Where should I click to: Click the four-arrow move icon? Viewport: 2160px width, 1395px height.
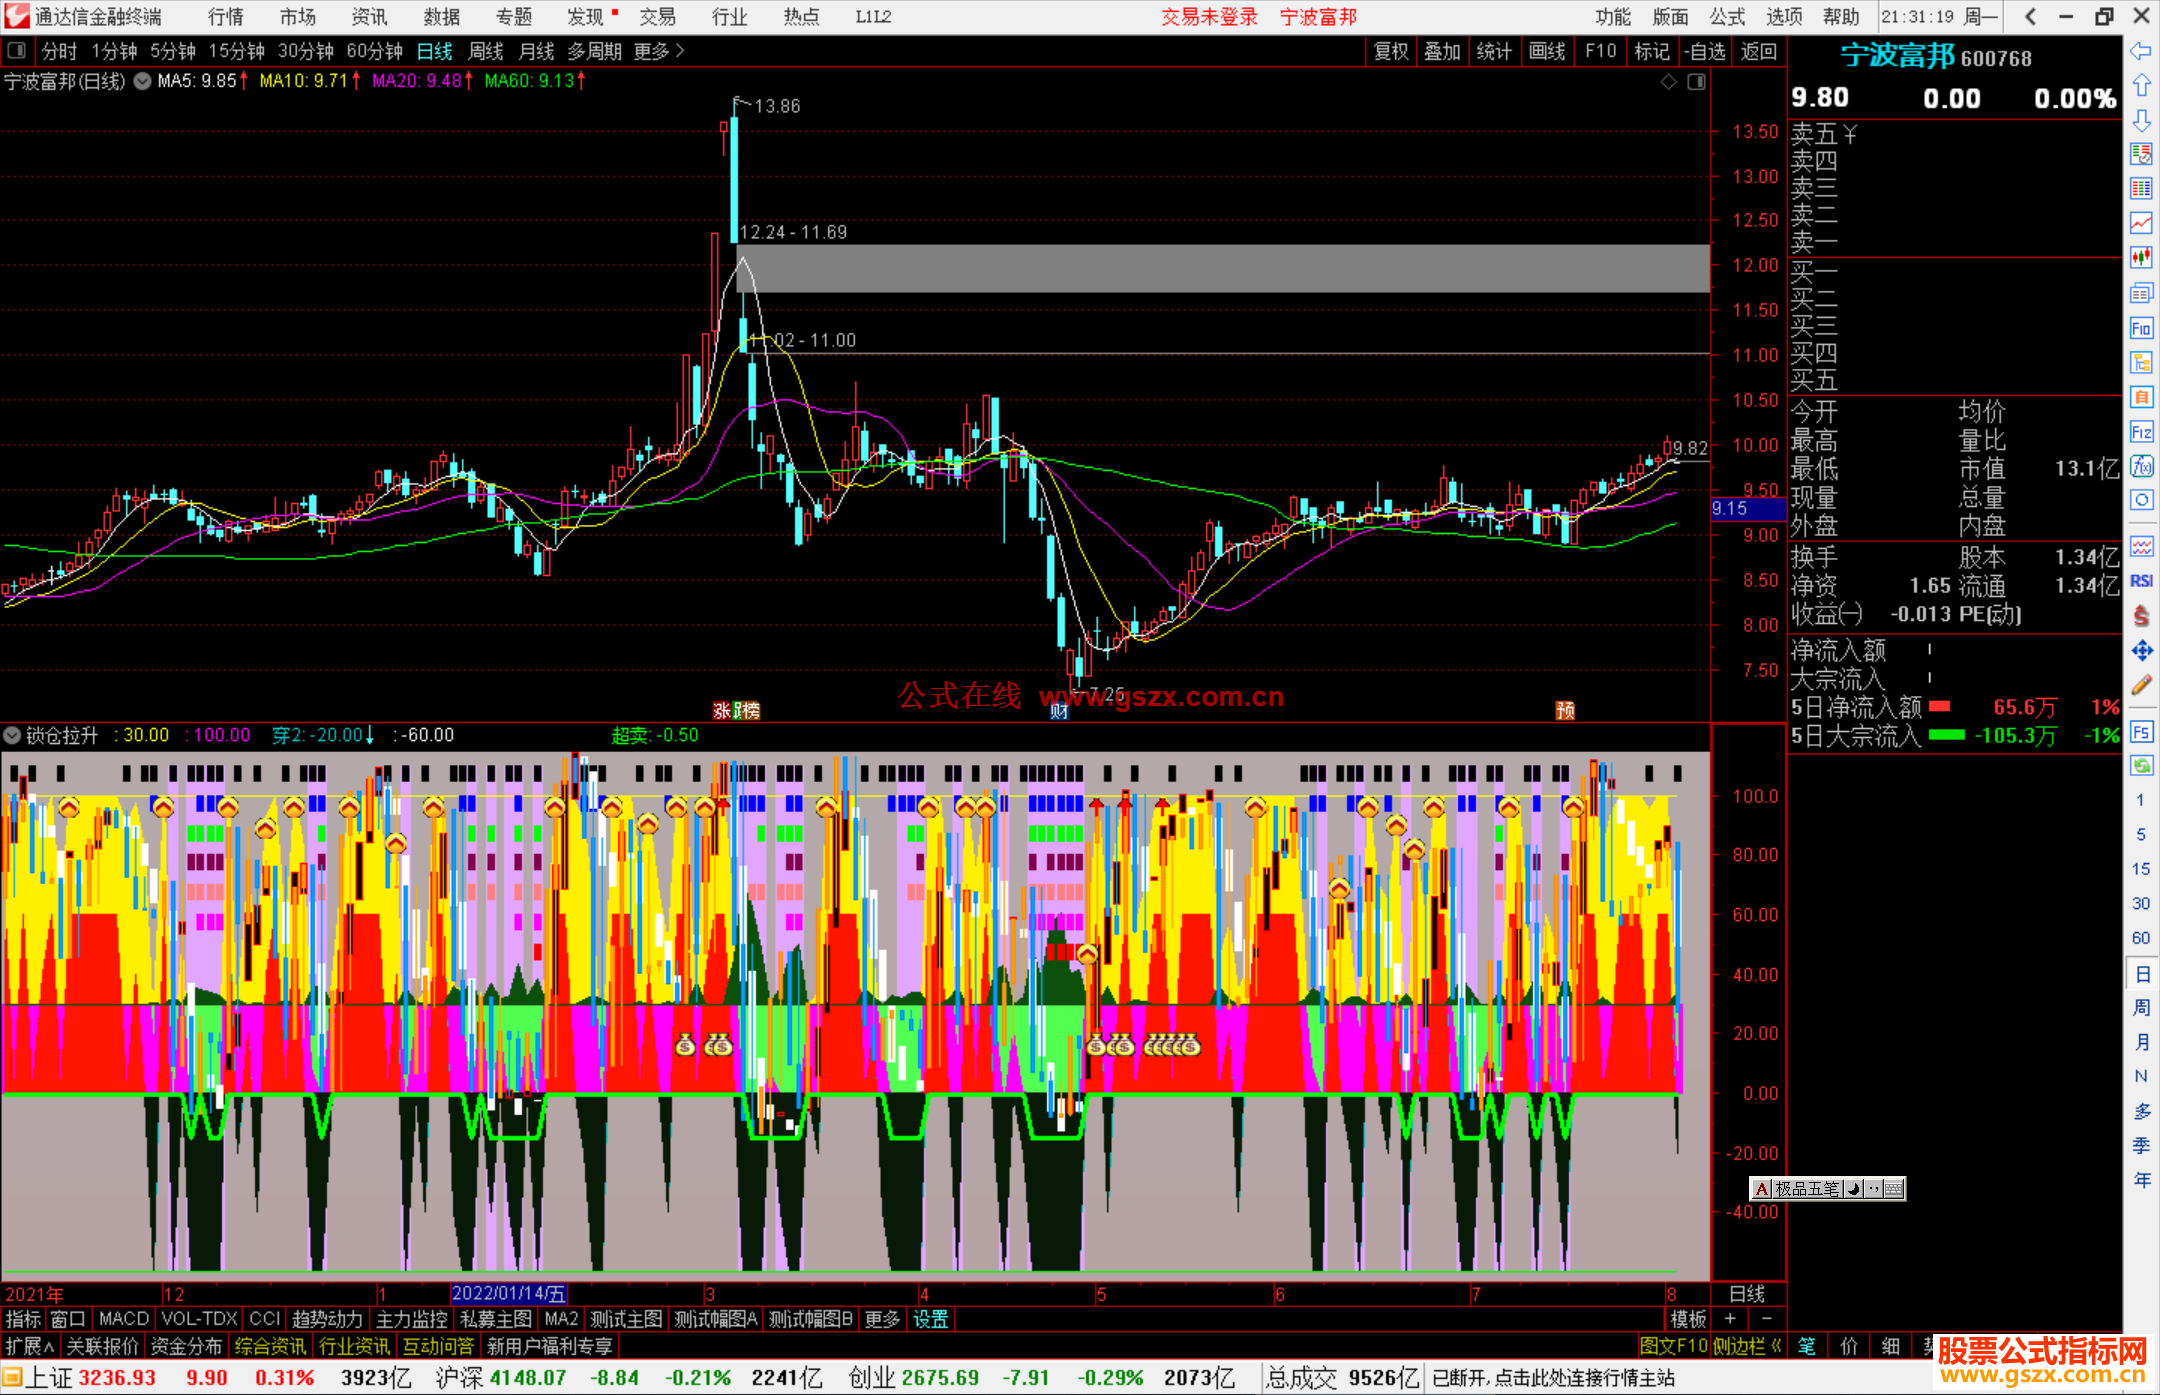[2141, 650]
